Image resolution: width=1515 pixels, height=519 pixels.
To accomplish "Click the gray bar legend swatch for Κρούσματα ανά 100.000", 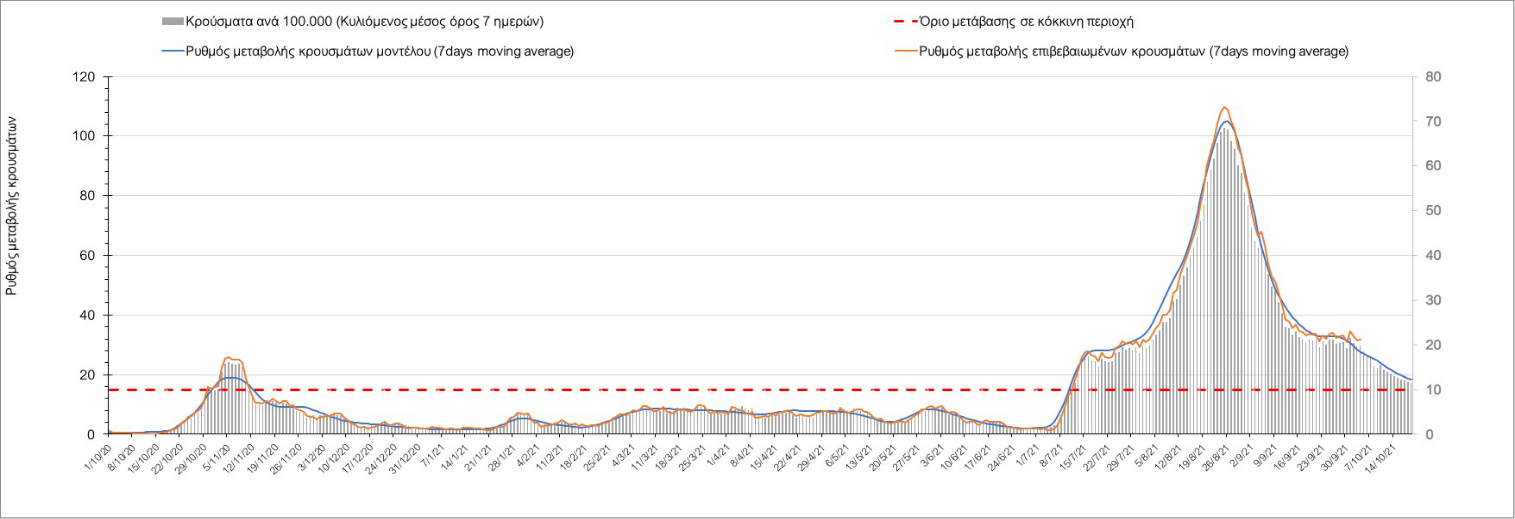I will 171,21.
